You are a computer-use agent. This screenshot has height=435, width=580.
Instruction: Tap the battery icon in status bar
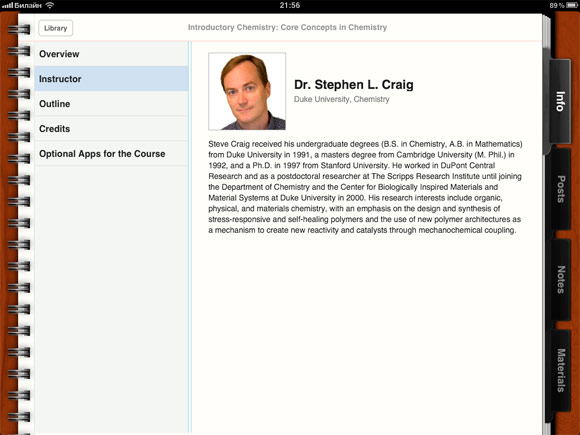pos(572,6)
